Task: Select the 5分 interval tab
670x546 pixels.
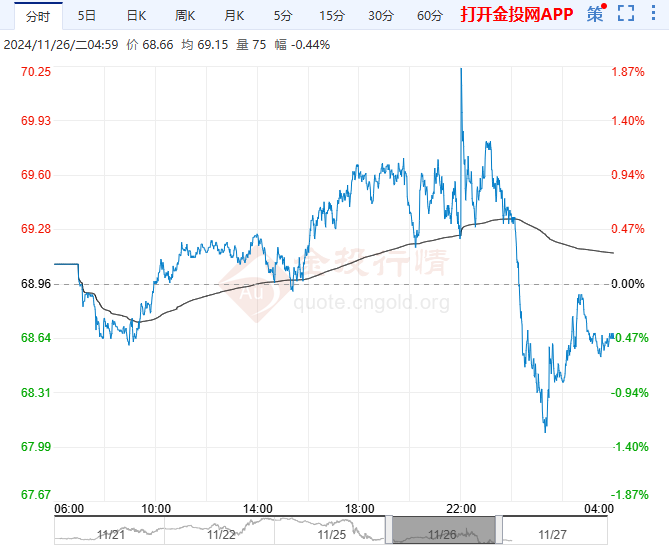Action: tap(282, 15)
